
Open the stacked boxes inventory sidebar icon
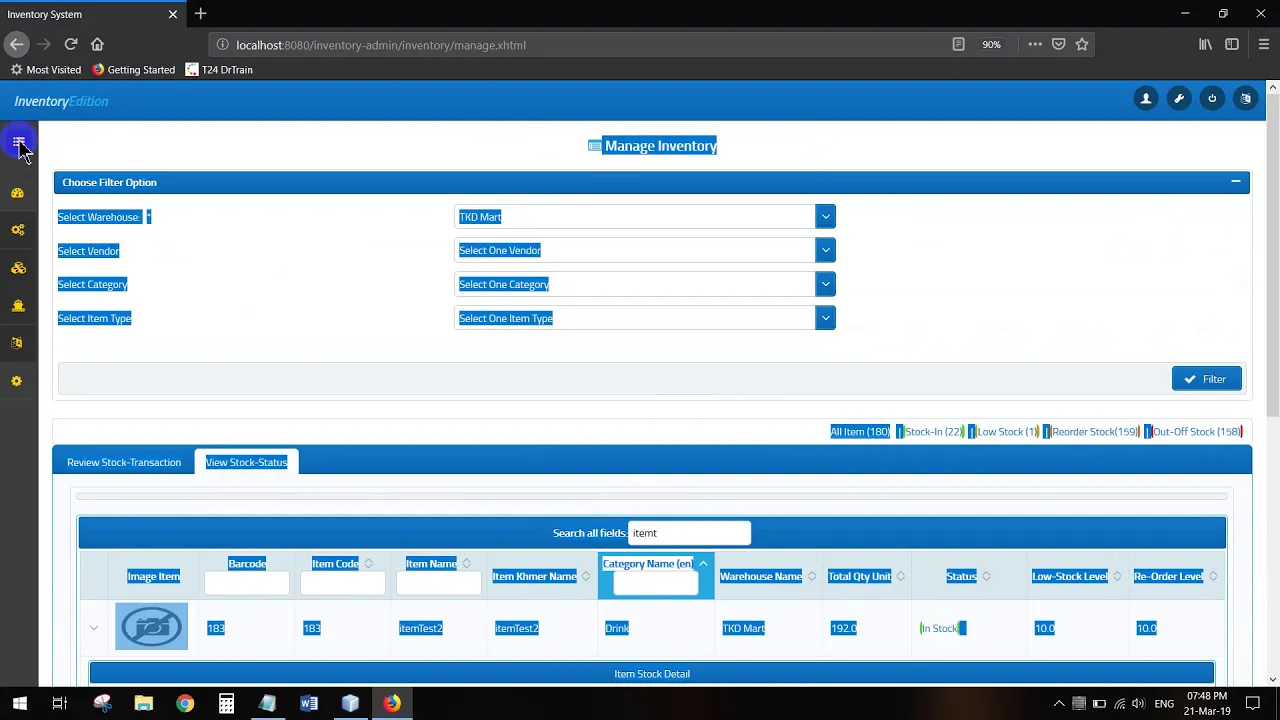click(x=17, y=268)
